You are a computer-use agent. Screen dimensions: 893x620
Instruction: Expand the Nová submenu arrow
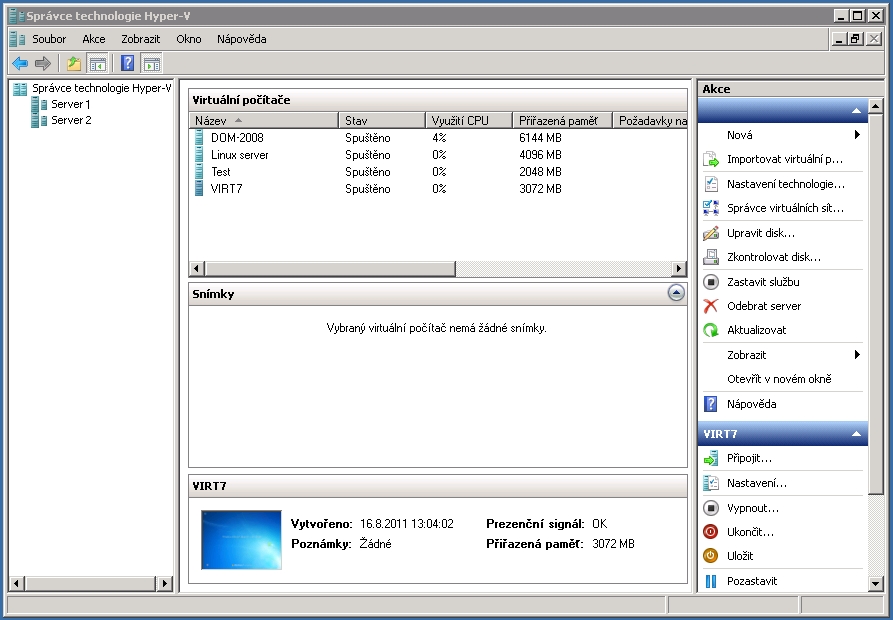pos(857,135)
